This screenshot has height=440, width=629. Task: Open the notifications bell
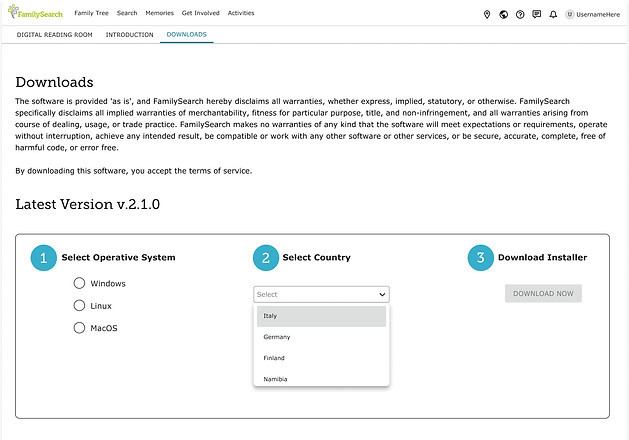point(553,14)
